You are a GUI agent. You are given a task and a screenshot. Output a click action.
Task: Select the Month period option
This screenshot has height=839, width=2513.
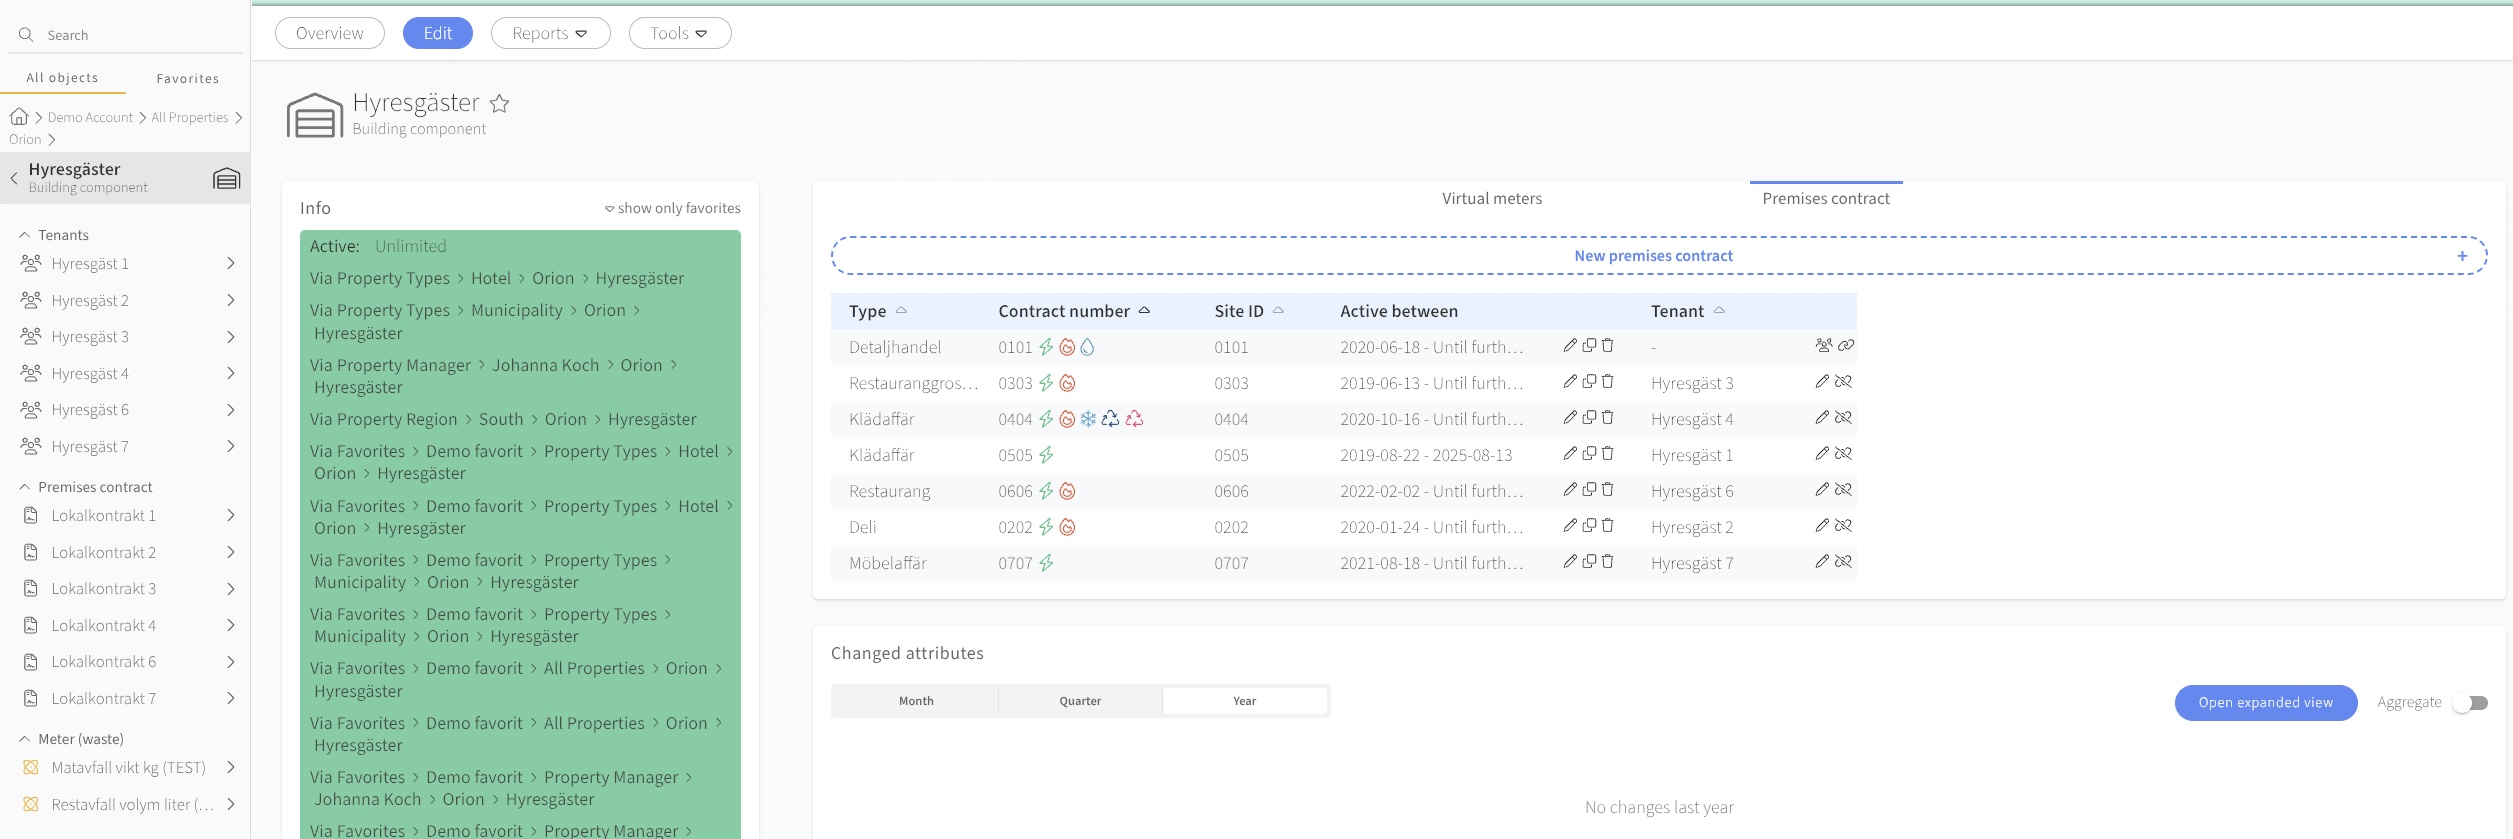point(915,701)
